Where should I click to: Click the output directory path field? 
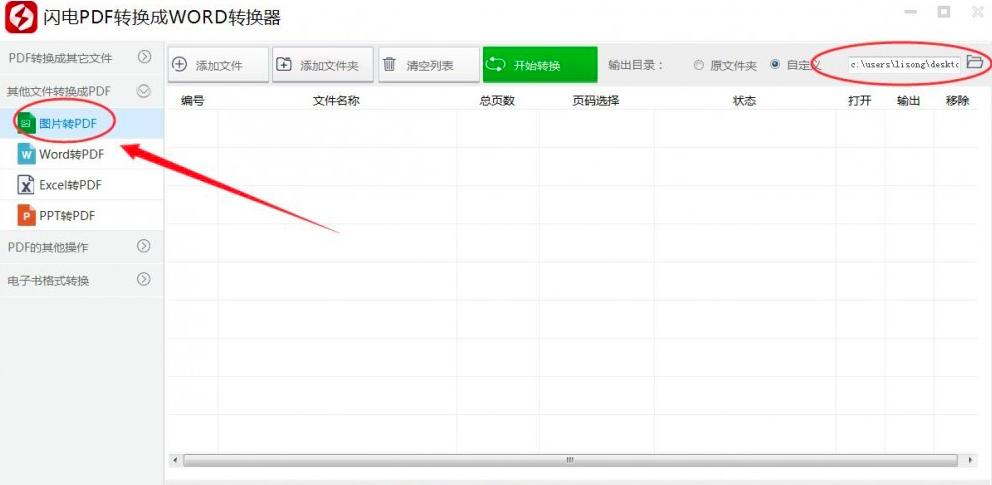(x=905, y=64)
